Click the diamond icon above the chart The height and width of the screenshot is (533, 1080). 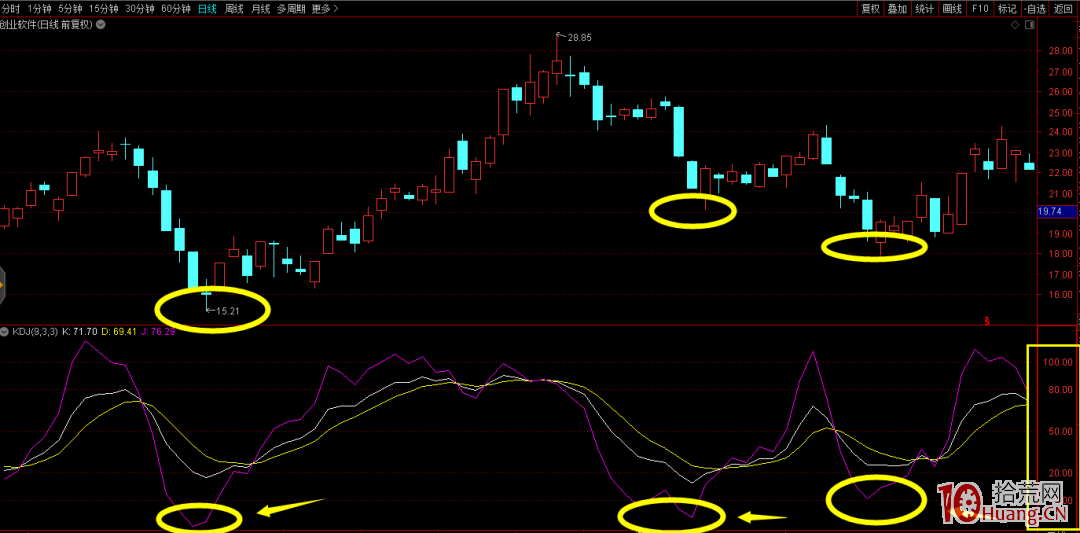pos(1015,25)
